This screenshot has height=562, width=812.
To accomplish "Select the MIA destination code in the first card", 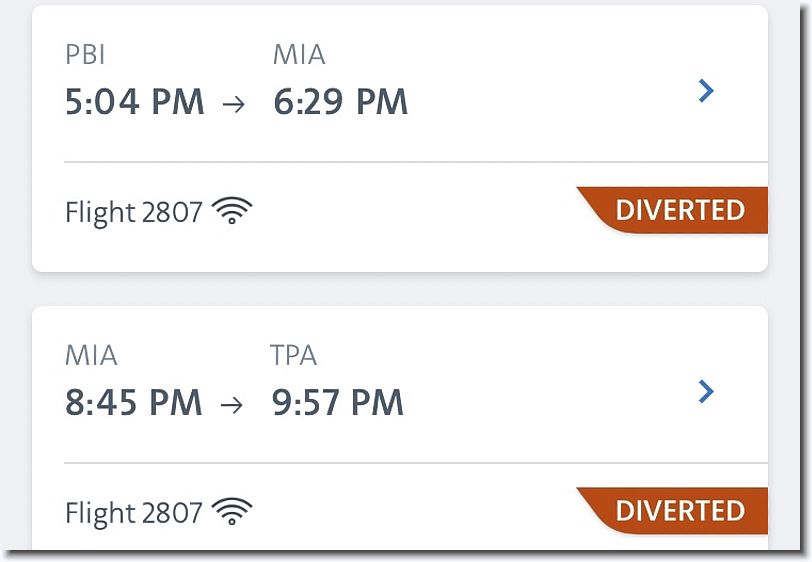I will point(299,54).
